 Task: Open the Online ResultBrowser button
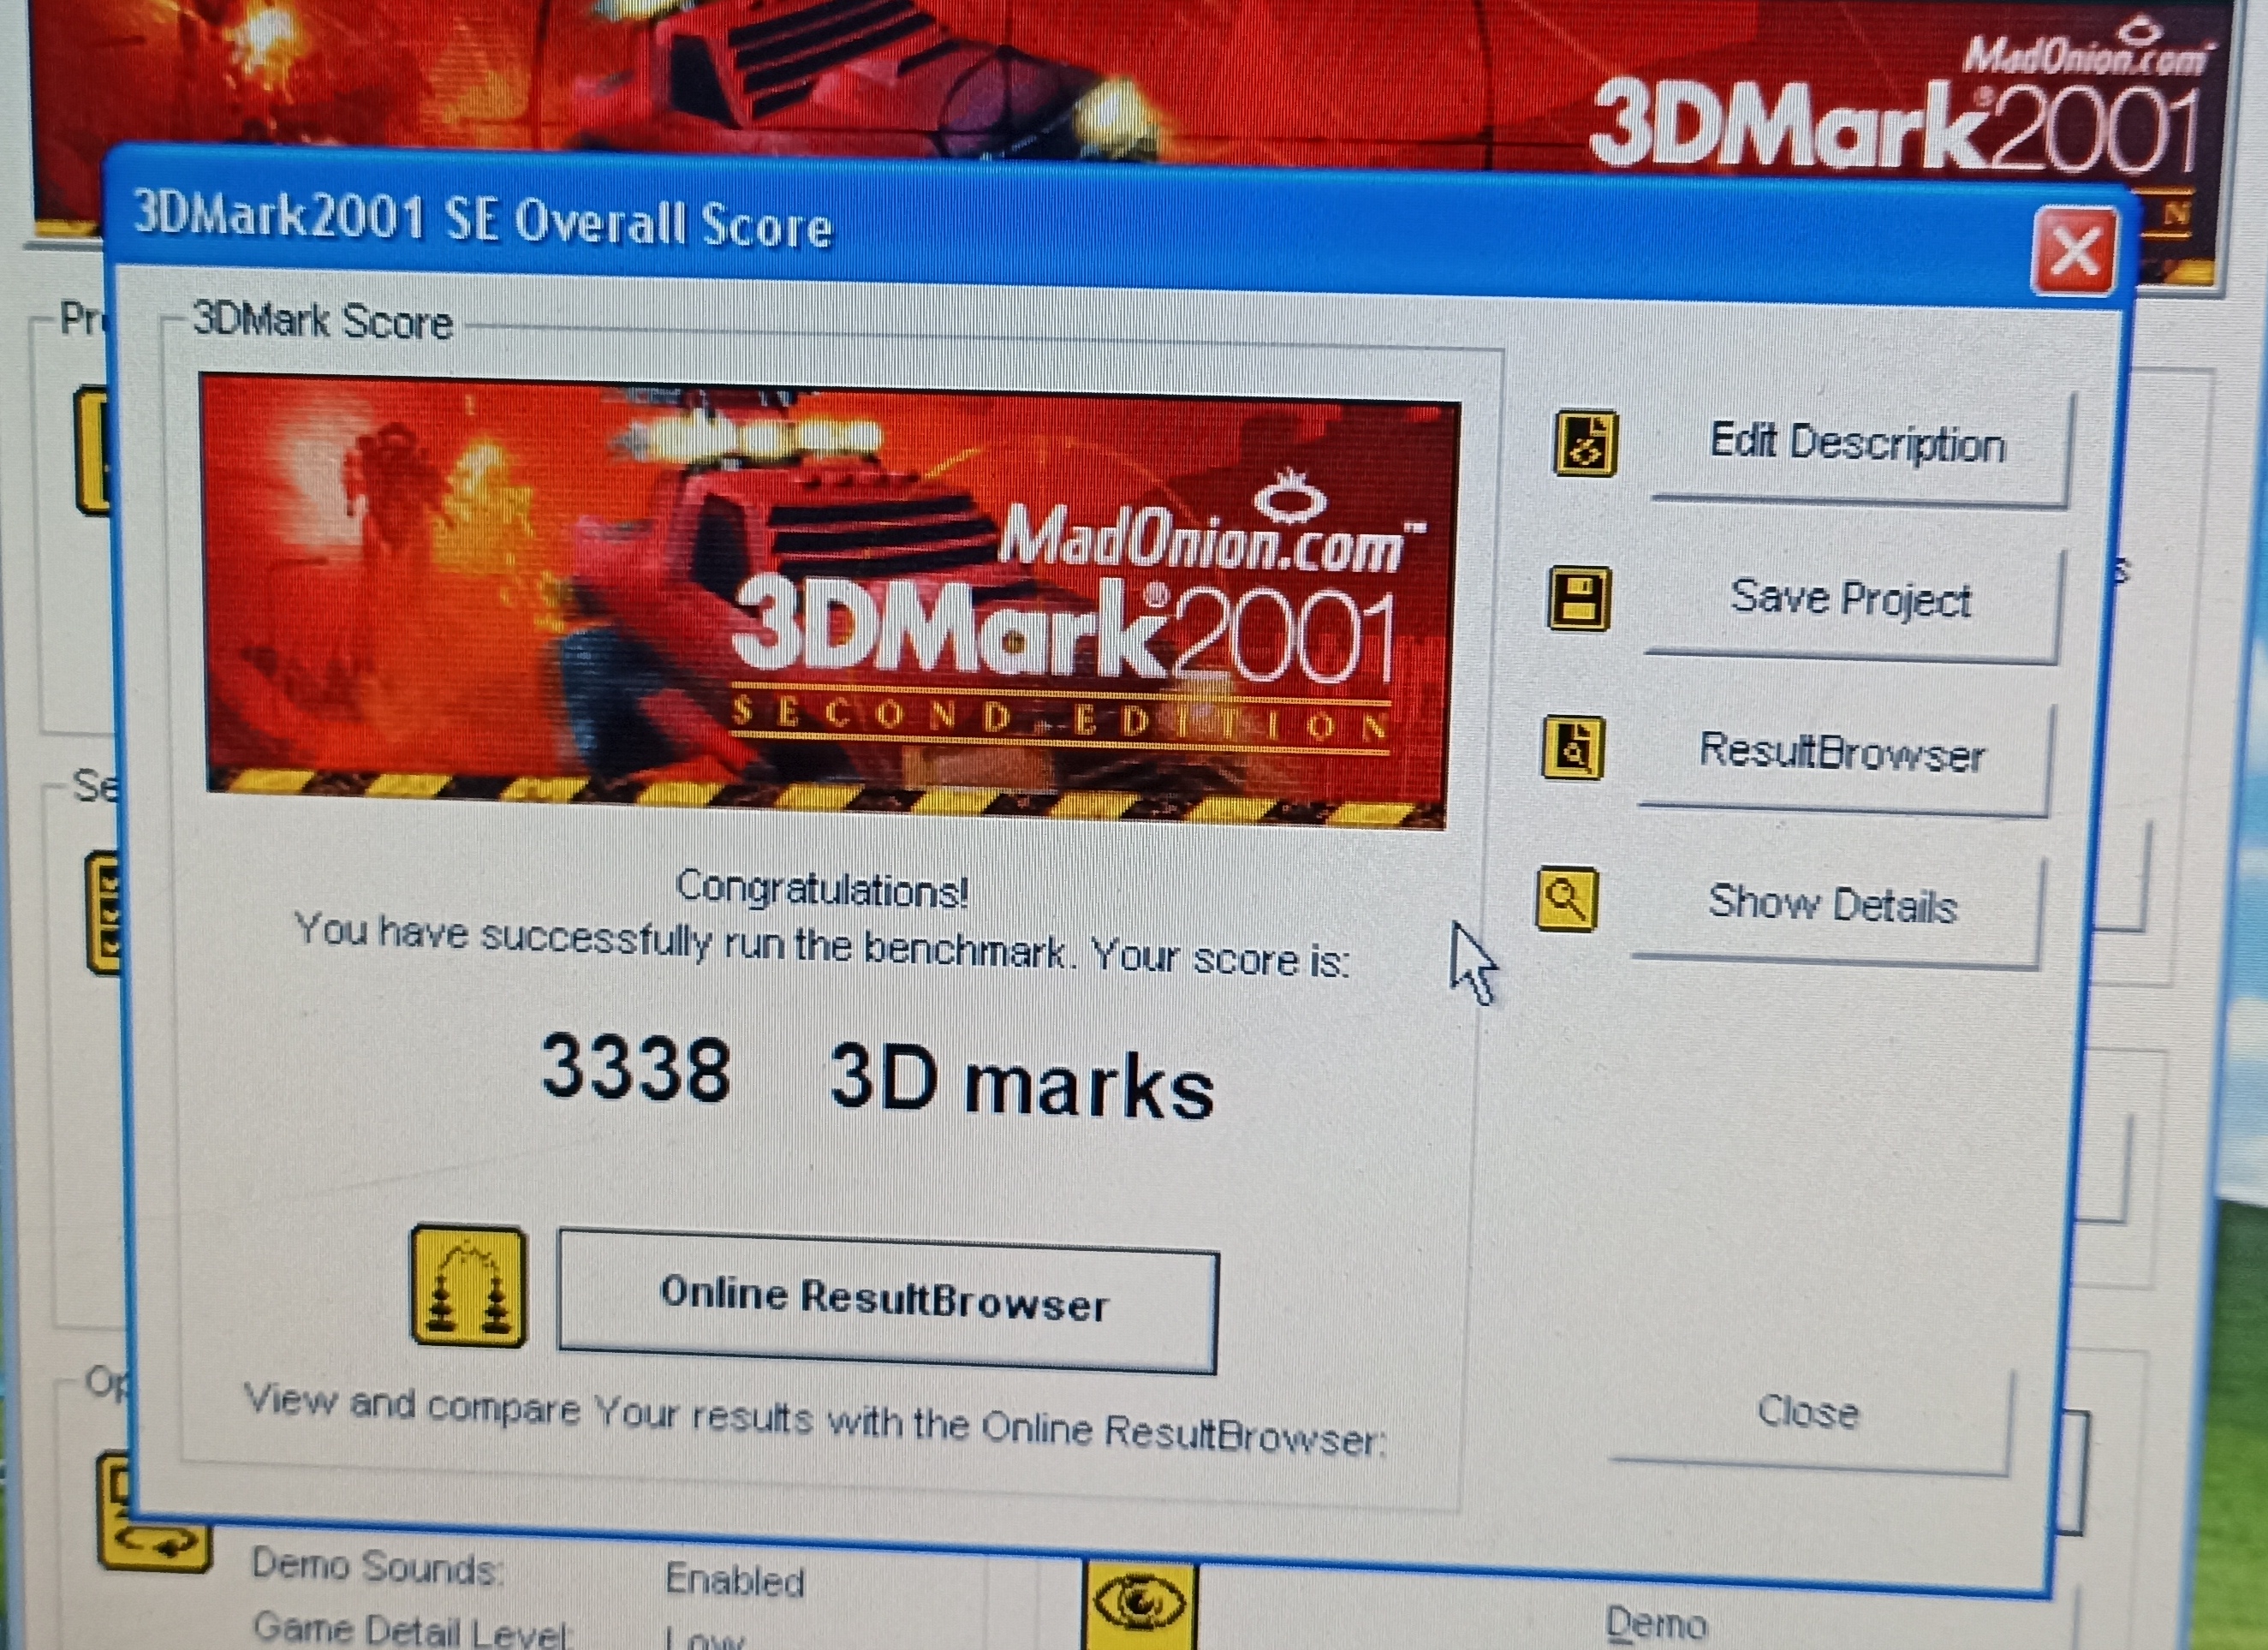tap(886, 1301)
